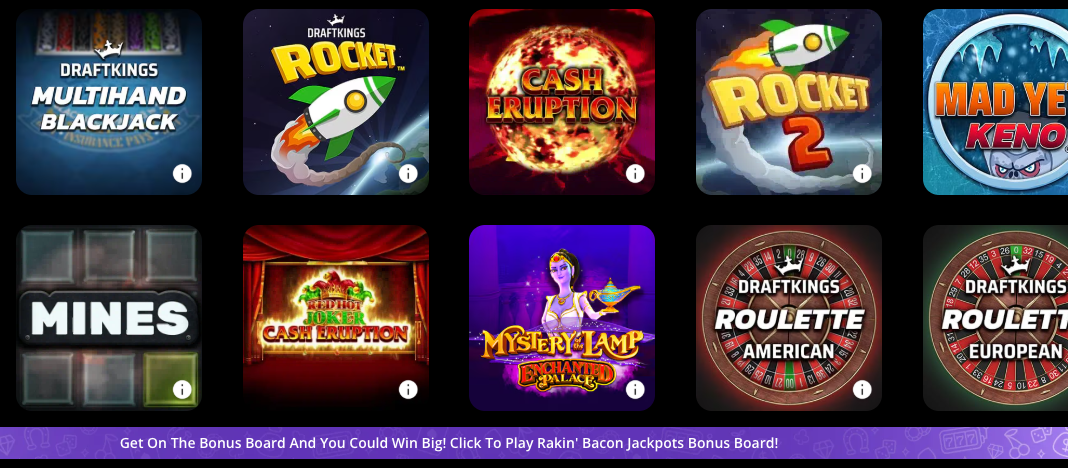The height and width of the screenshot is (468, 1068).
Task: Open the Mad Yeti Keno game
Action: point(995,102)
